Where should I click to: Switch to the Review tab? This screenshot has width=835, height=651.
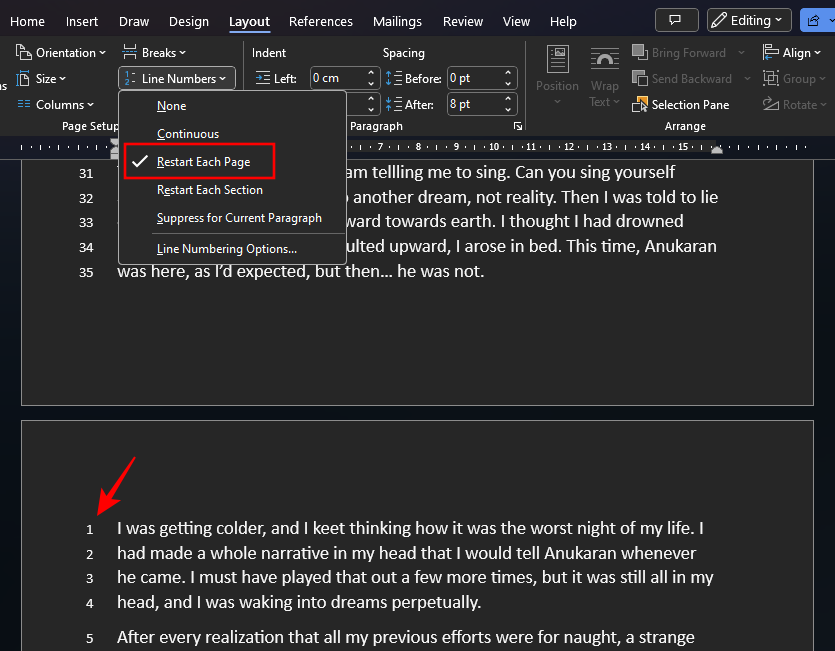463,22
